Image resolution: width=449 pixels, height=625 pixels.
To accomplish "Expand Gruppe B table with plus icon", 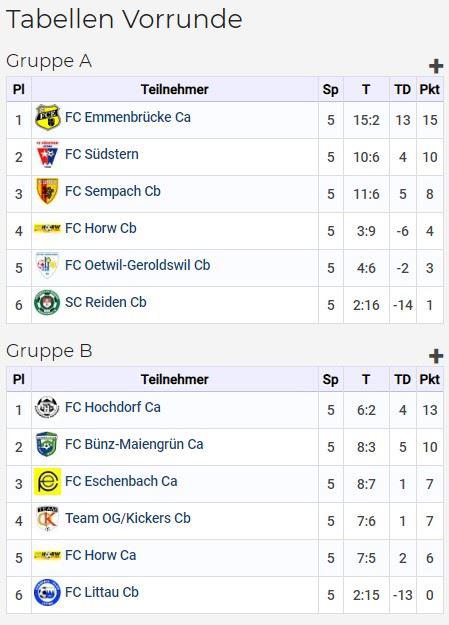I will click(436, 356).
